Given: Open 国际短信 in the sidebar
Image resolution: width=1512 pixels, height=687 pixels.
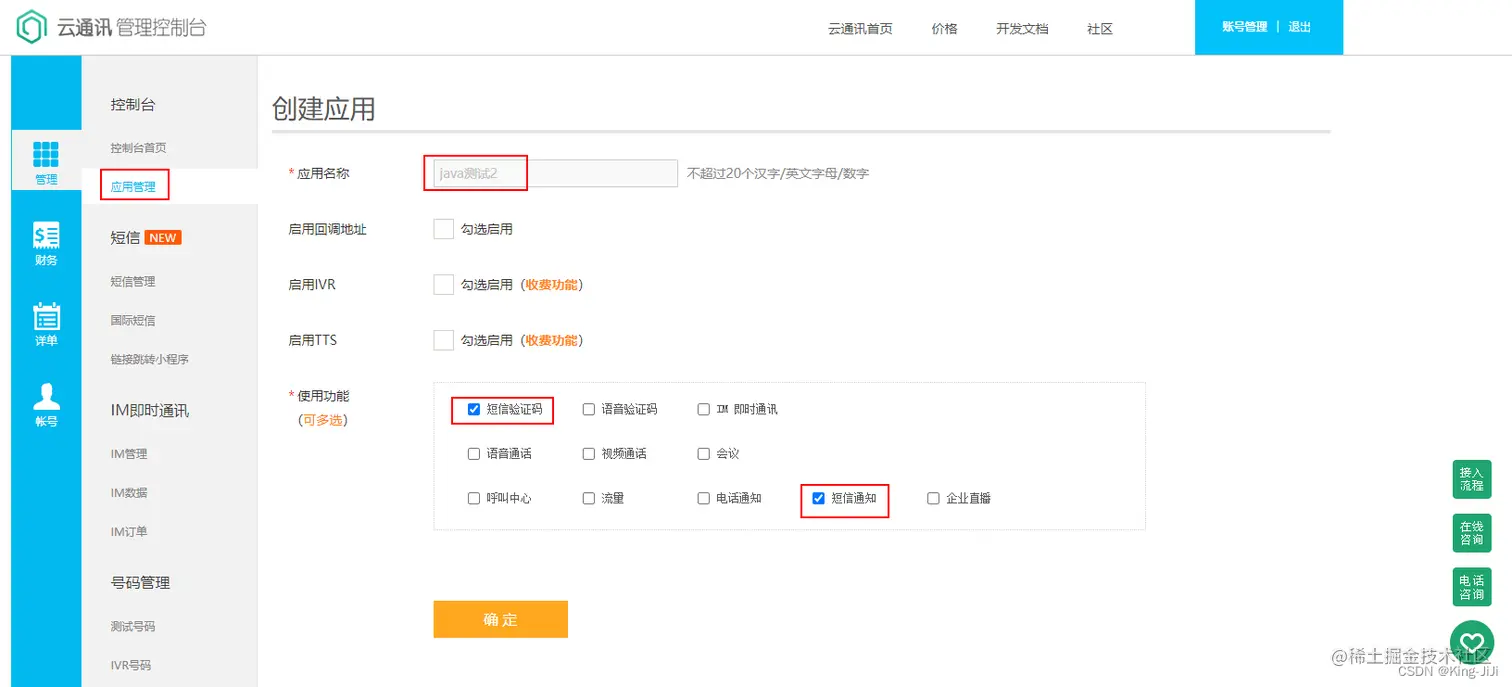Looking at the screenshot, I should point(133,321).
